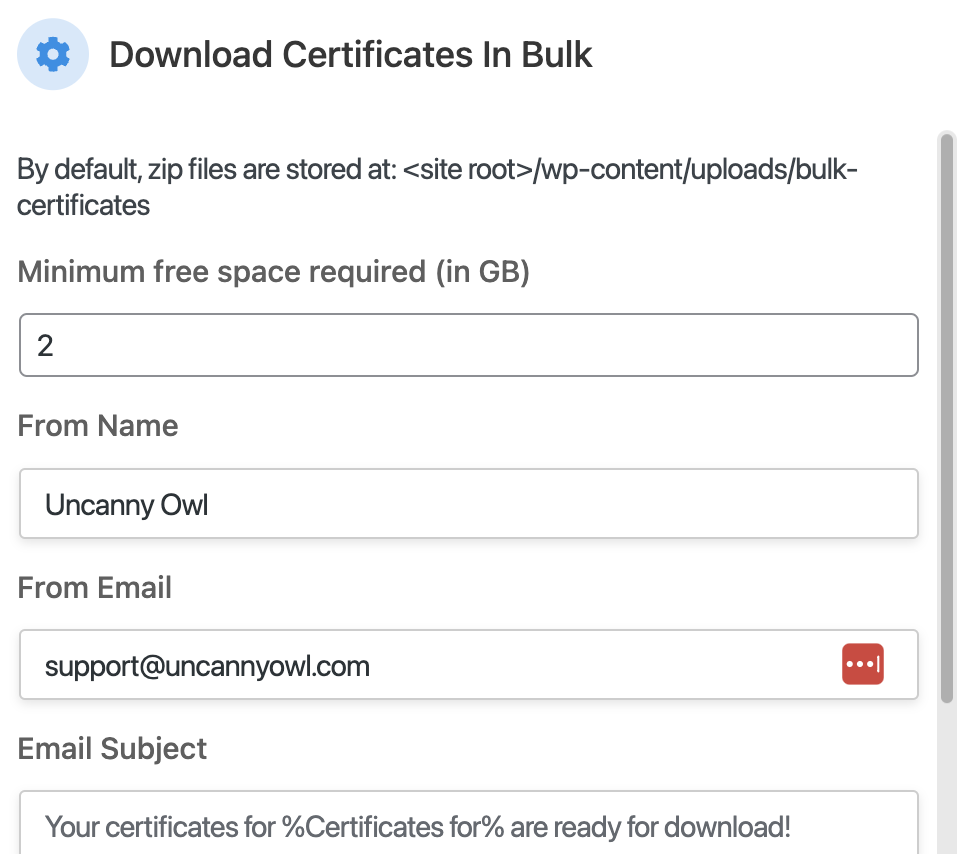968x854 pixels.
Task: Click the "From Email" field label
Action: tap(95, 587)
